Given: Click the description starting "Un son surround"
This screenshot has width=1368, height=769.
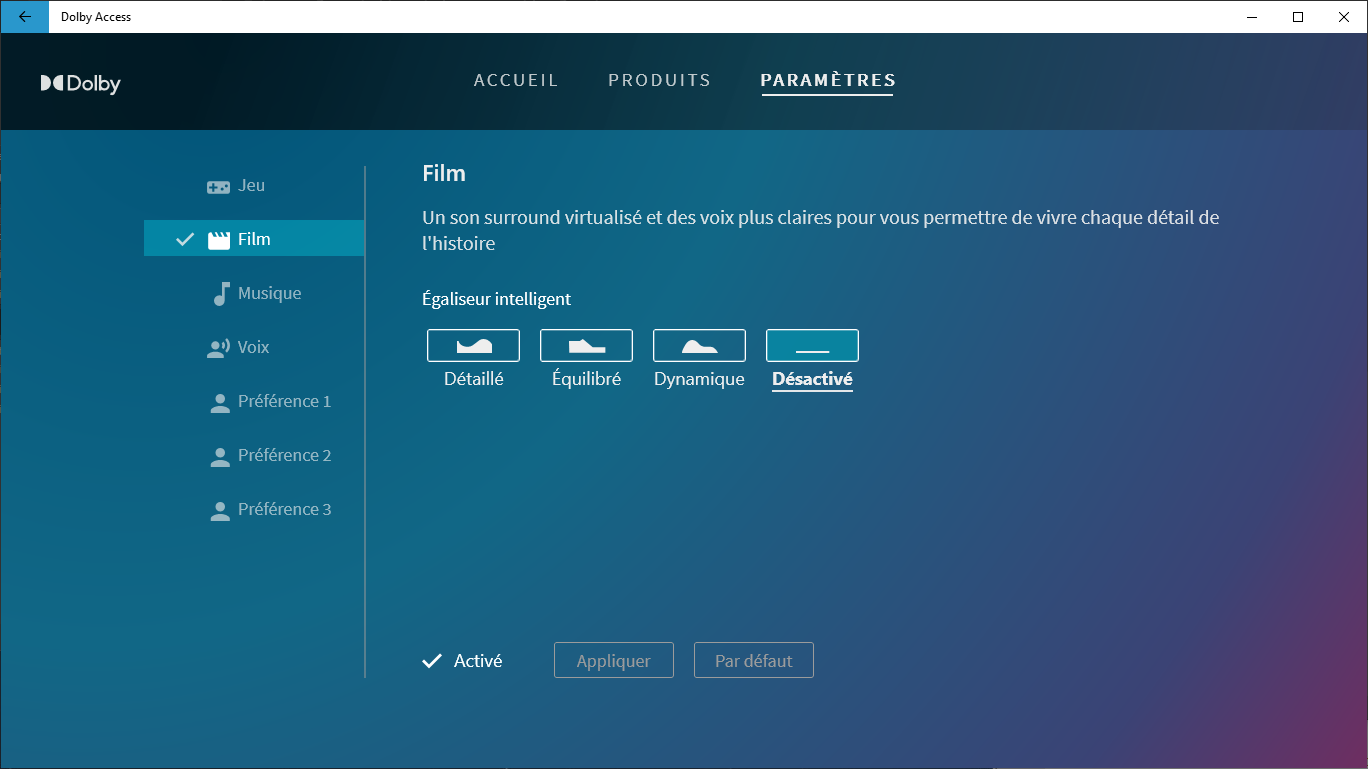Looking at the screenshot, I should tap(821, 230).
